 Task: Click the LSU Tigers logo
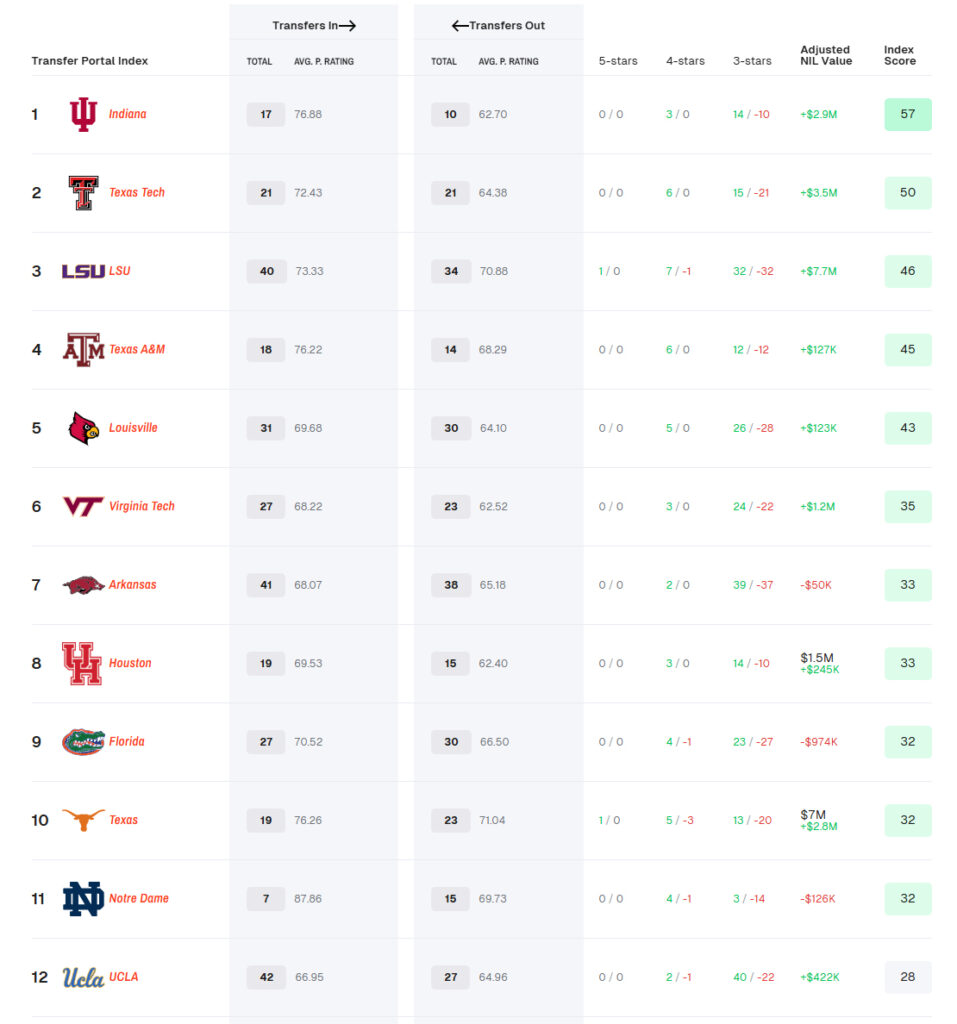(83, 271)
